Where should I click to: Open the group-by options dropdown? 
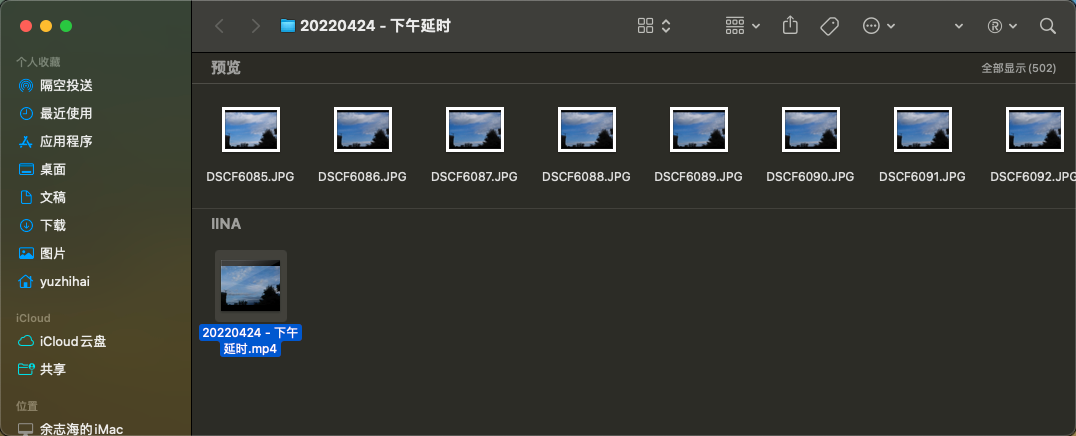pyautogui.click(x=742, y=26)
